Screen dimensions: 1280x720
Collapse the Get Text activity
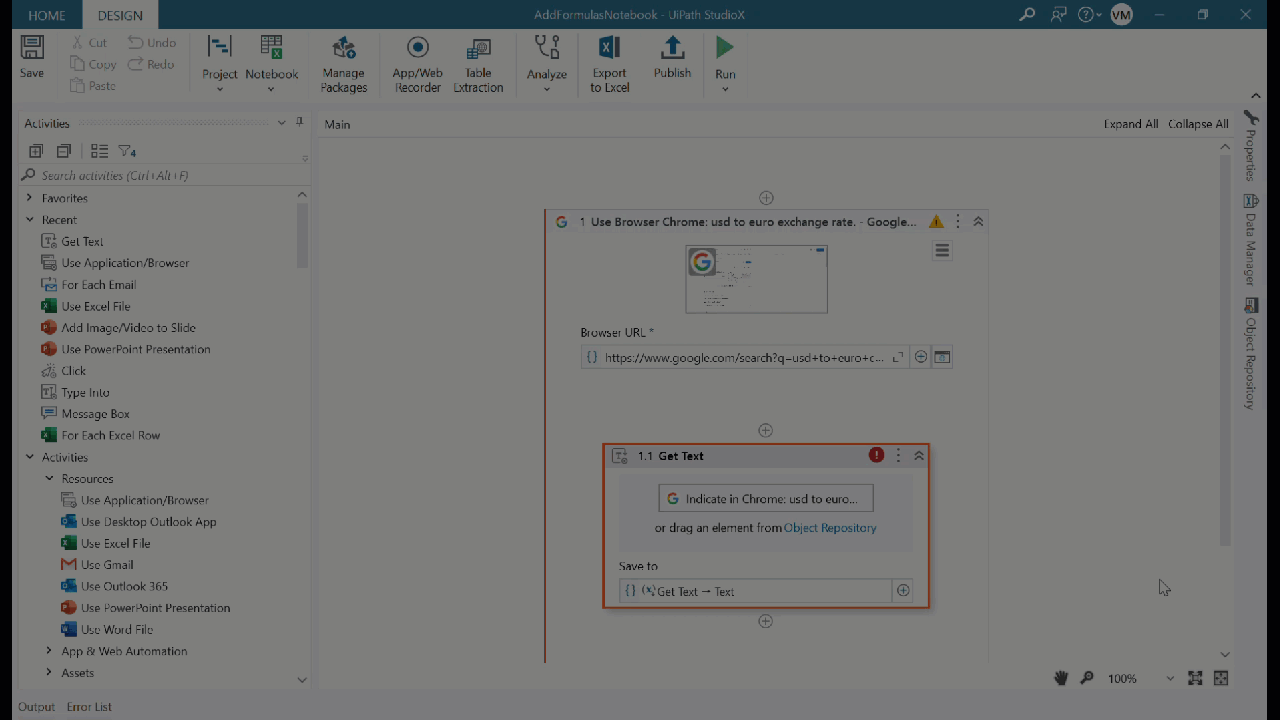pos(919,456)
